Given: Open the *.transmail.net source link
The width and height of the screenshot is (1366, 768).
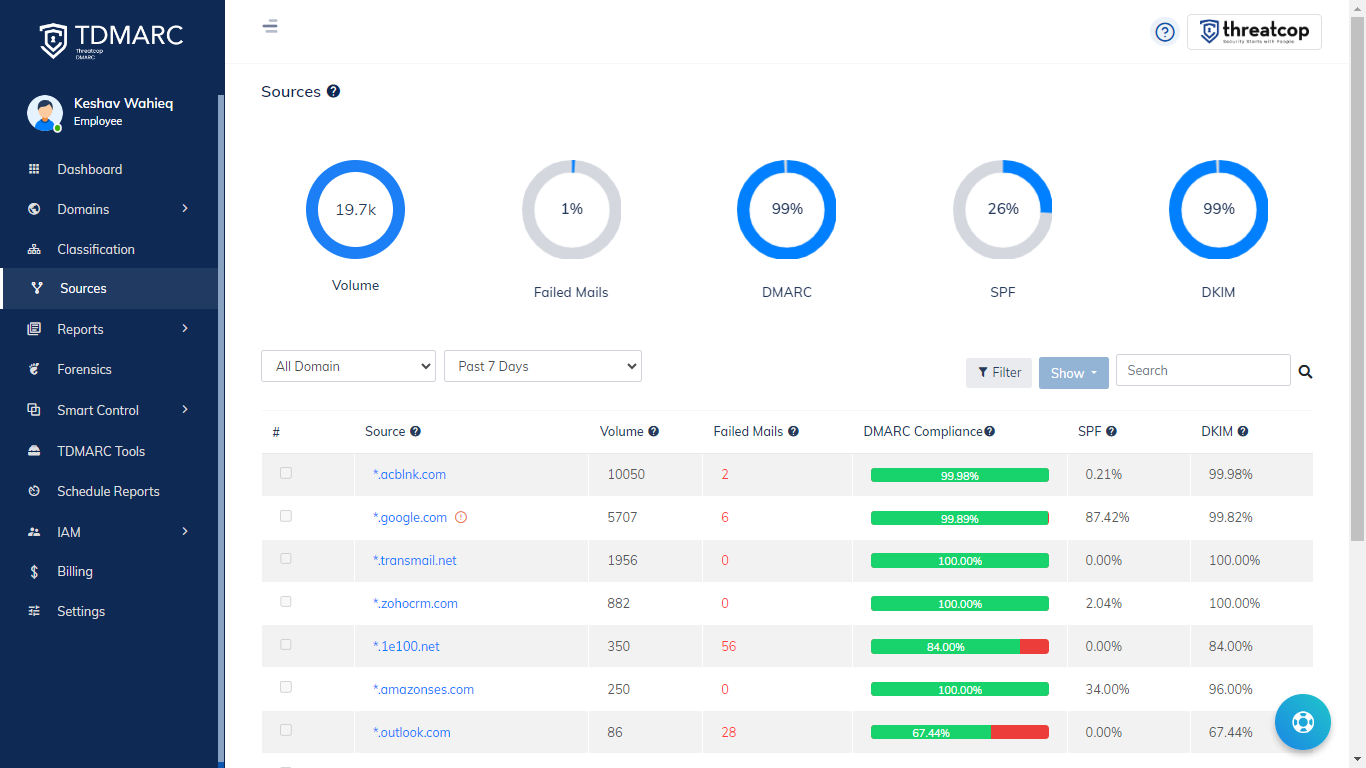Looking at the screenshot, I should click(x=415, y=561).
